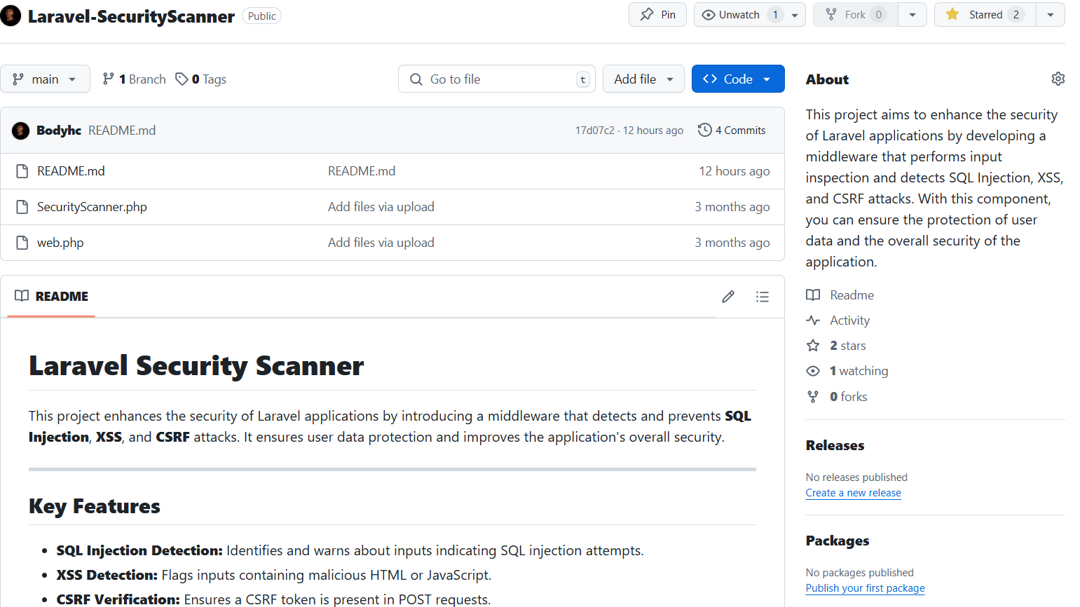Open the commit history via the clock icon
The image size is (1080, 607).
[x=703, y=130]
